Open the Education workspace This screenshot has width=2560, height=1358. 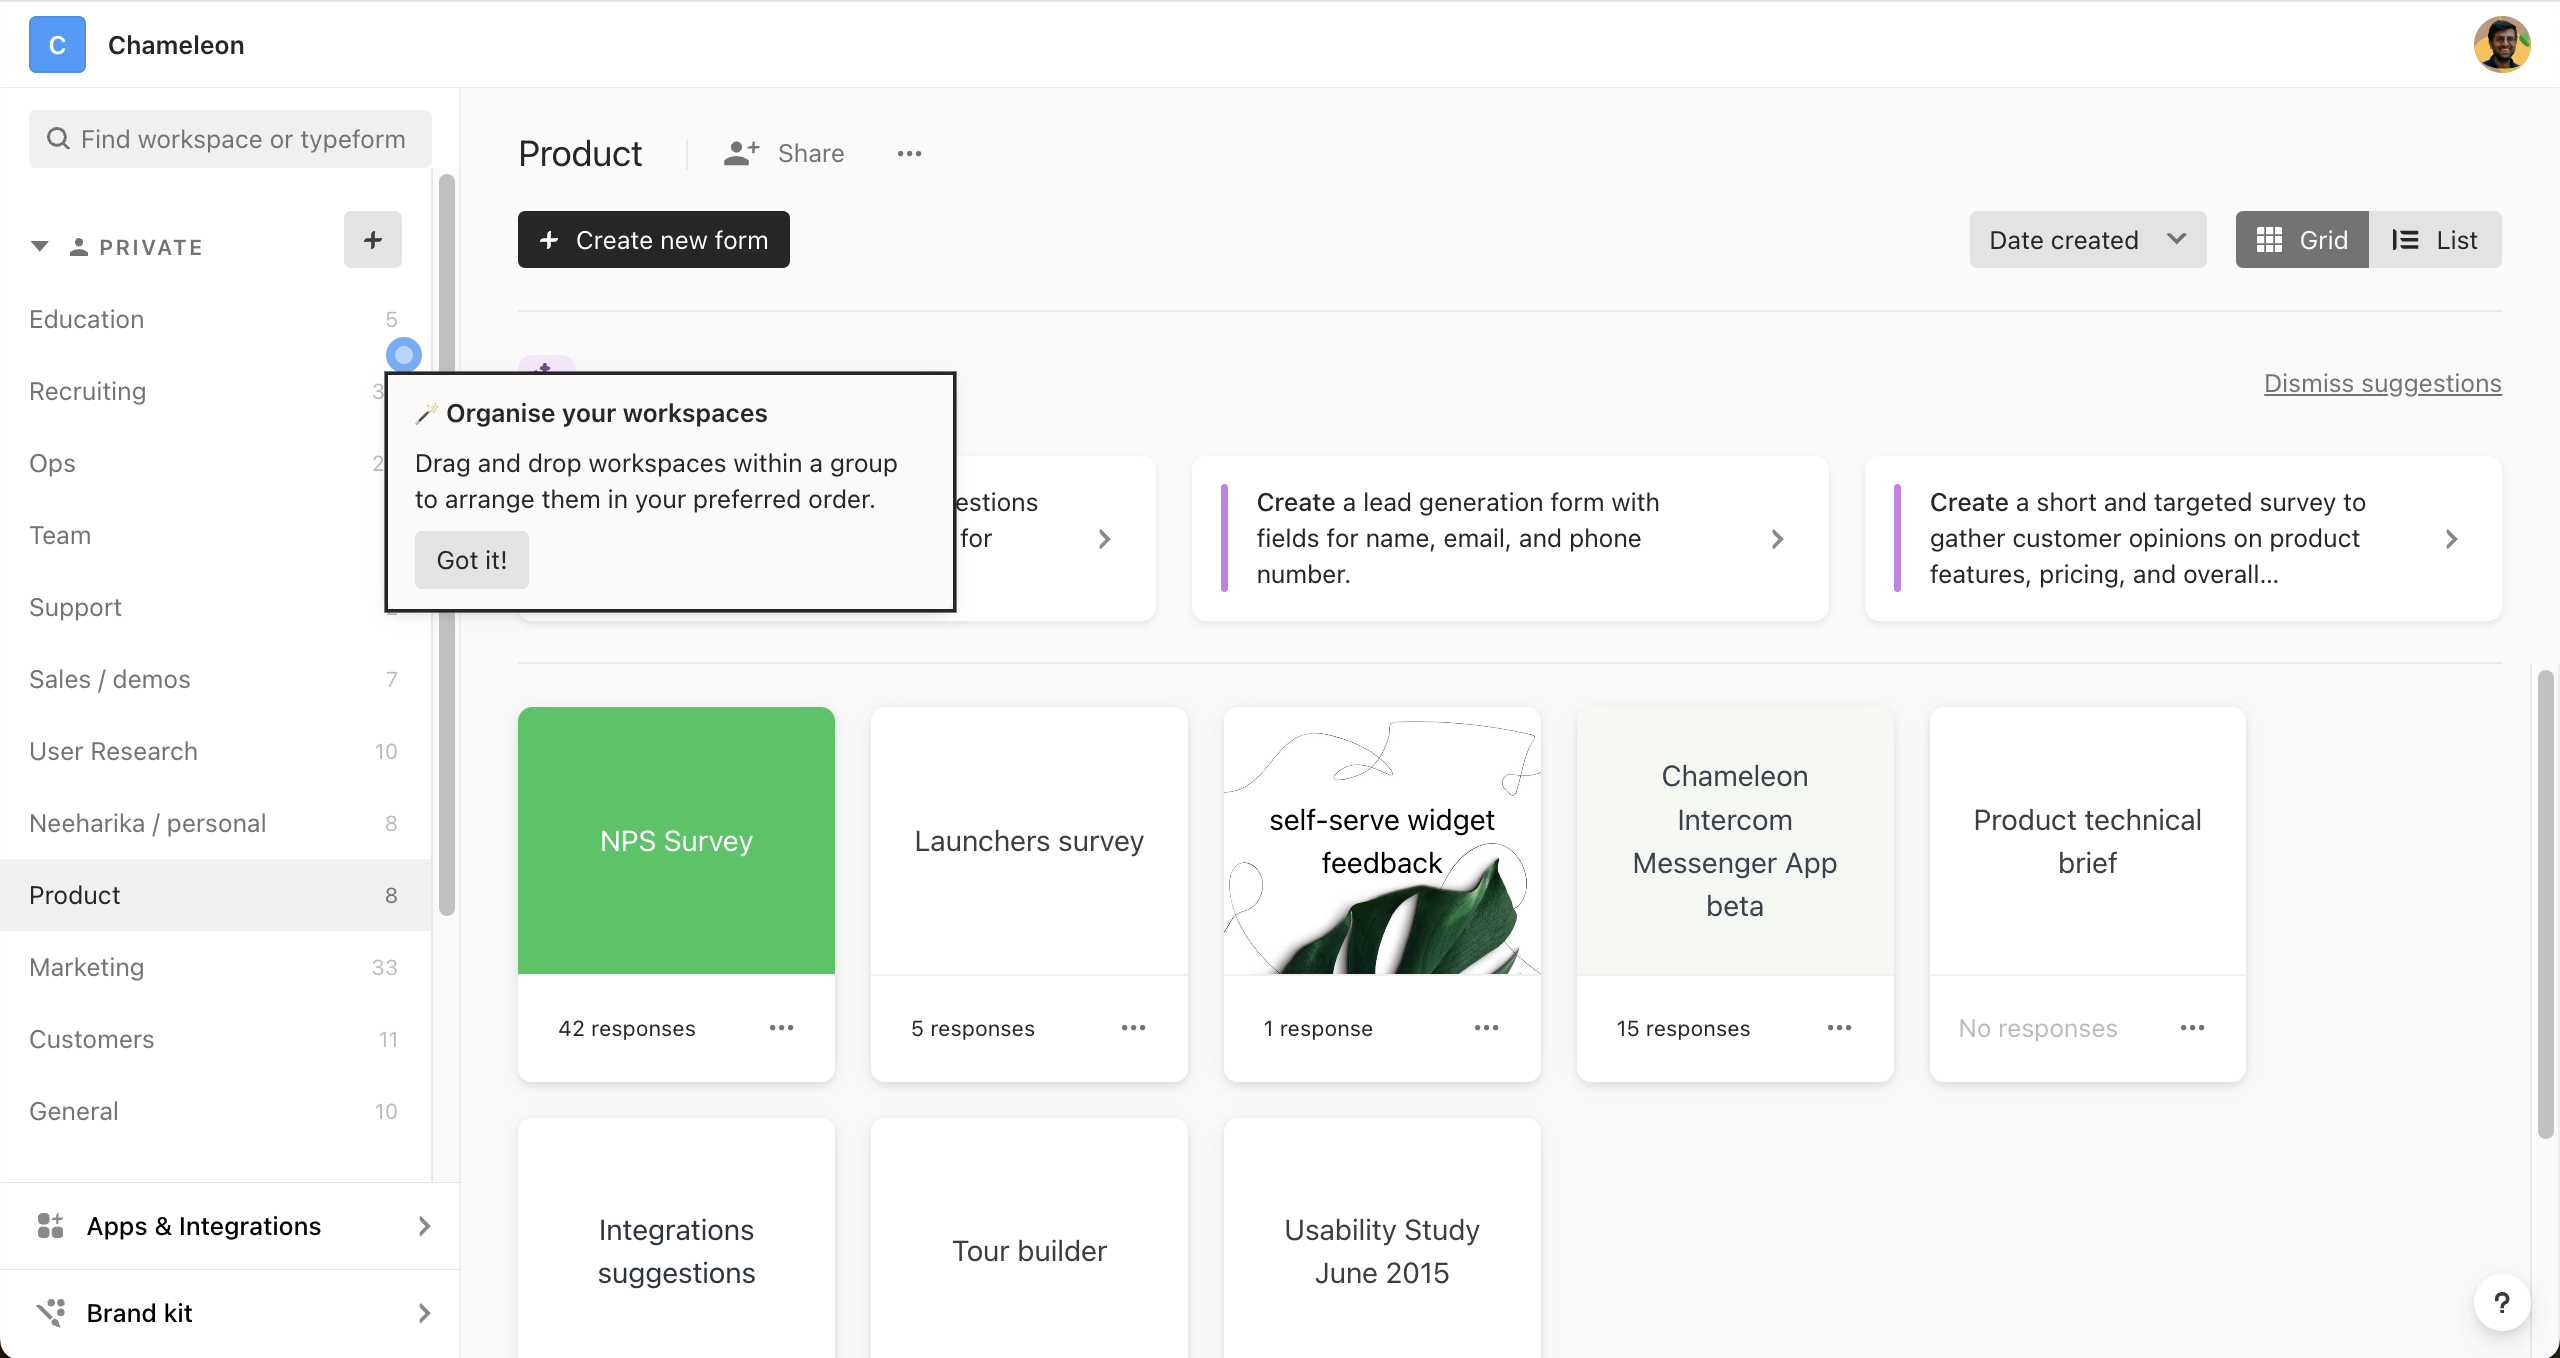click(x=215, y=319)
